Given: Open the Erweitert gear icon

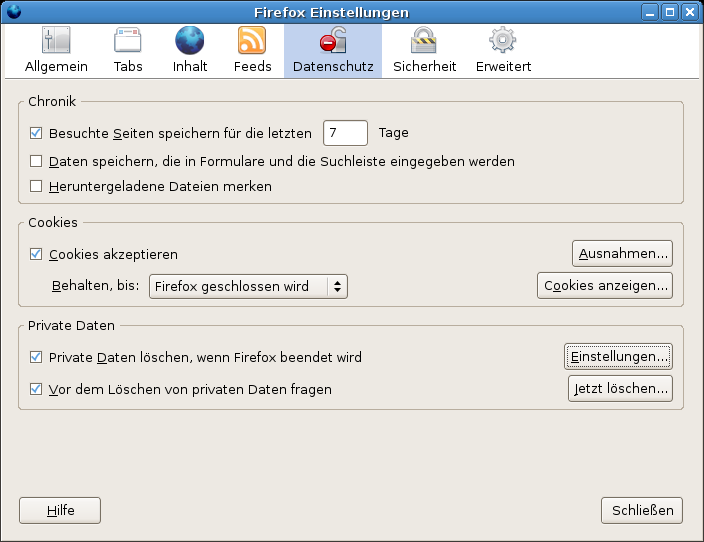Looking at the screenshot, I should click(x=503, y=40).
